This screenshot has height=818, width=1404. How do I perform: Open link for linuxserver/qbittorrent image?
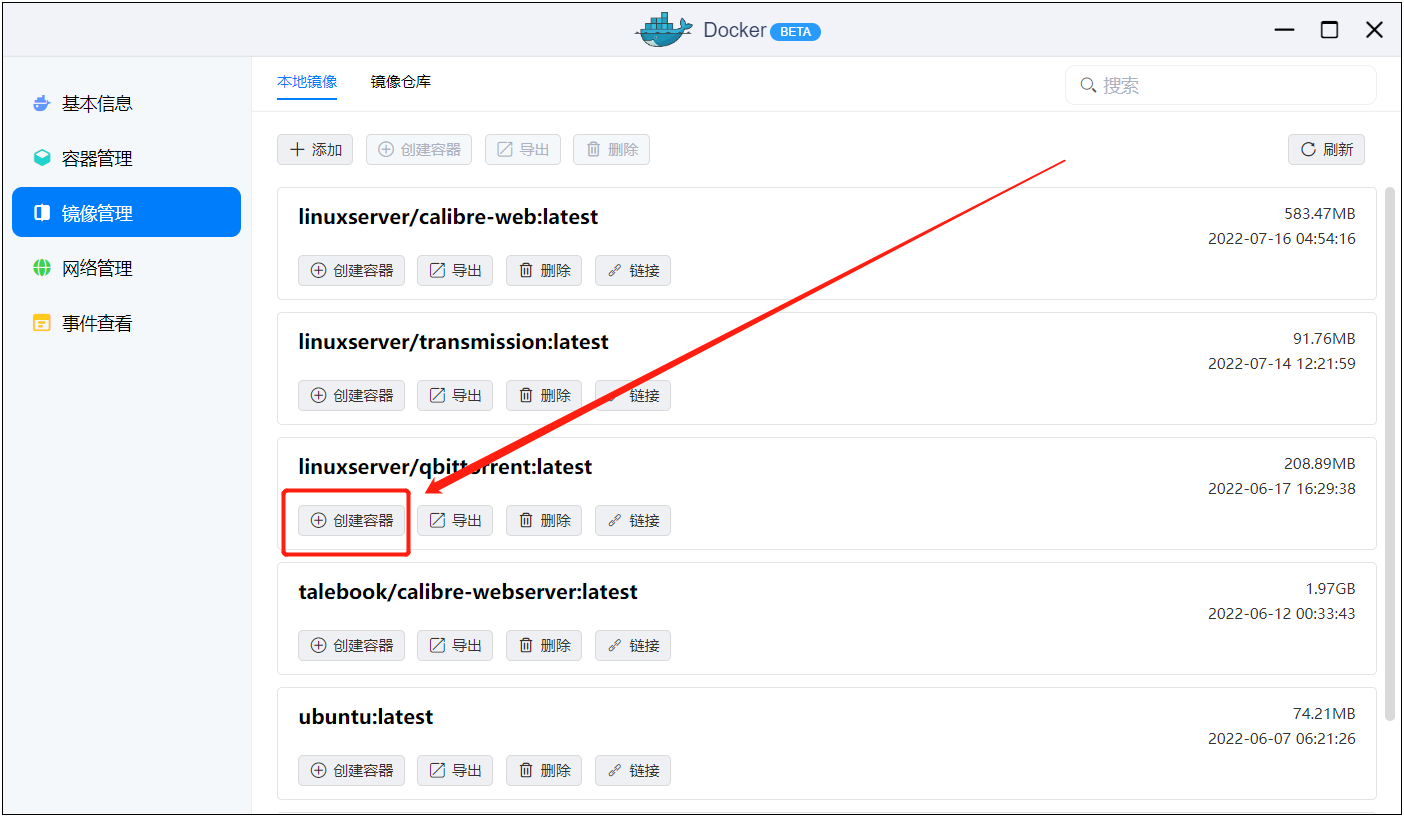(x=633, y=521)
